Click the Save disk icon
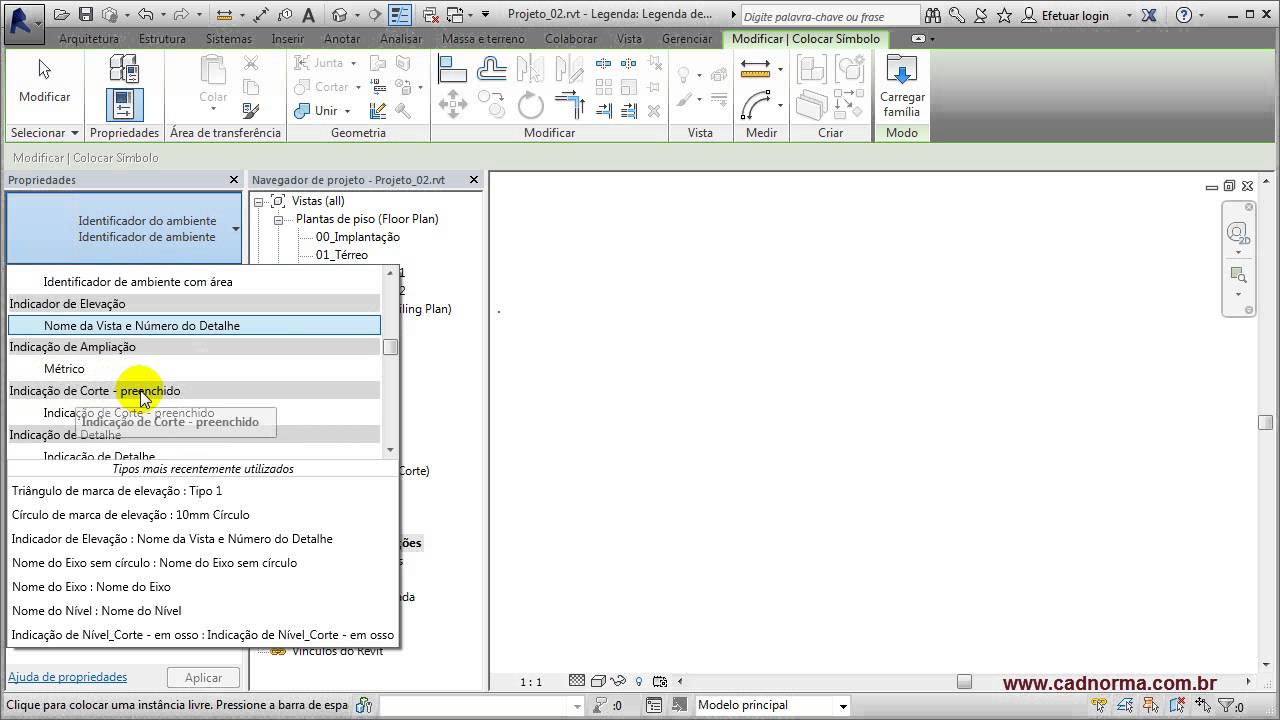The image size is (1280, 720). click(86, 15)
